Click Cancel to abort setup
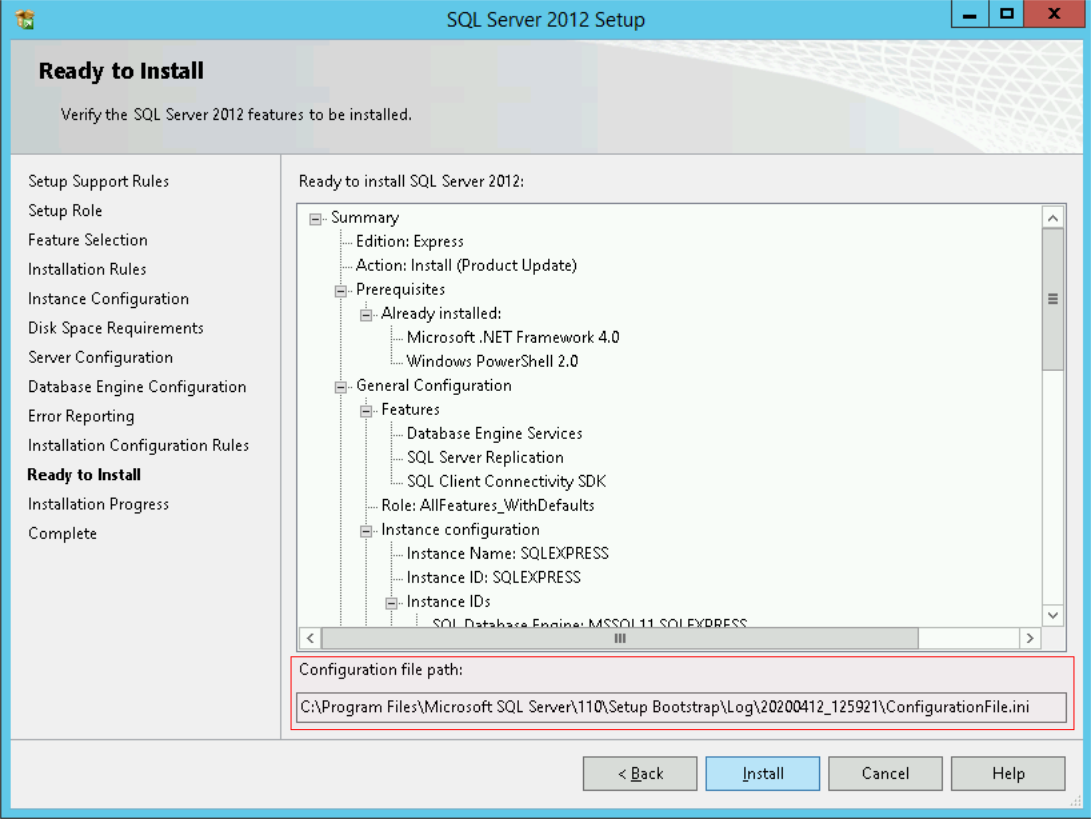 pyautogui.click(x=884, y=773)
